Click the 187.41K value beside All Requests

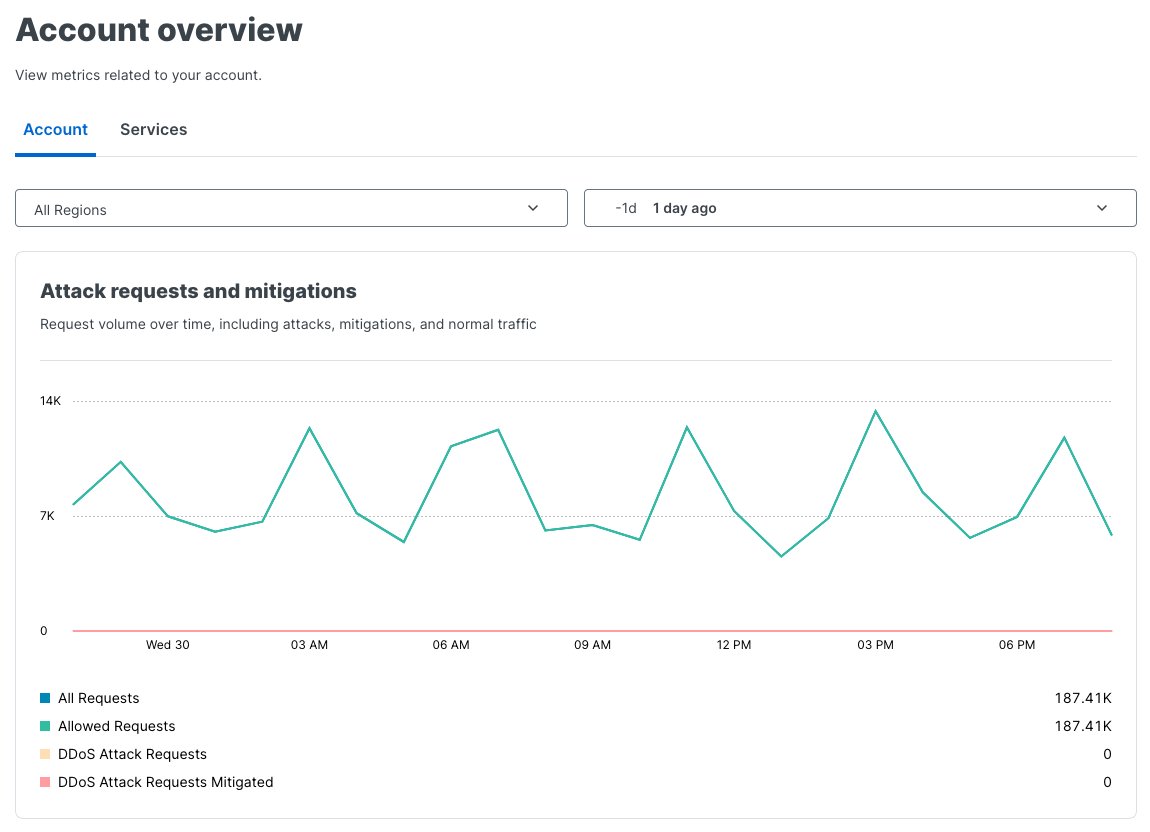click(x=1084, y=697)
